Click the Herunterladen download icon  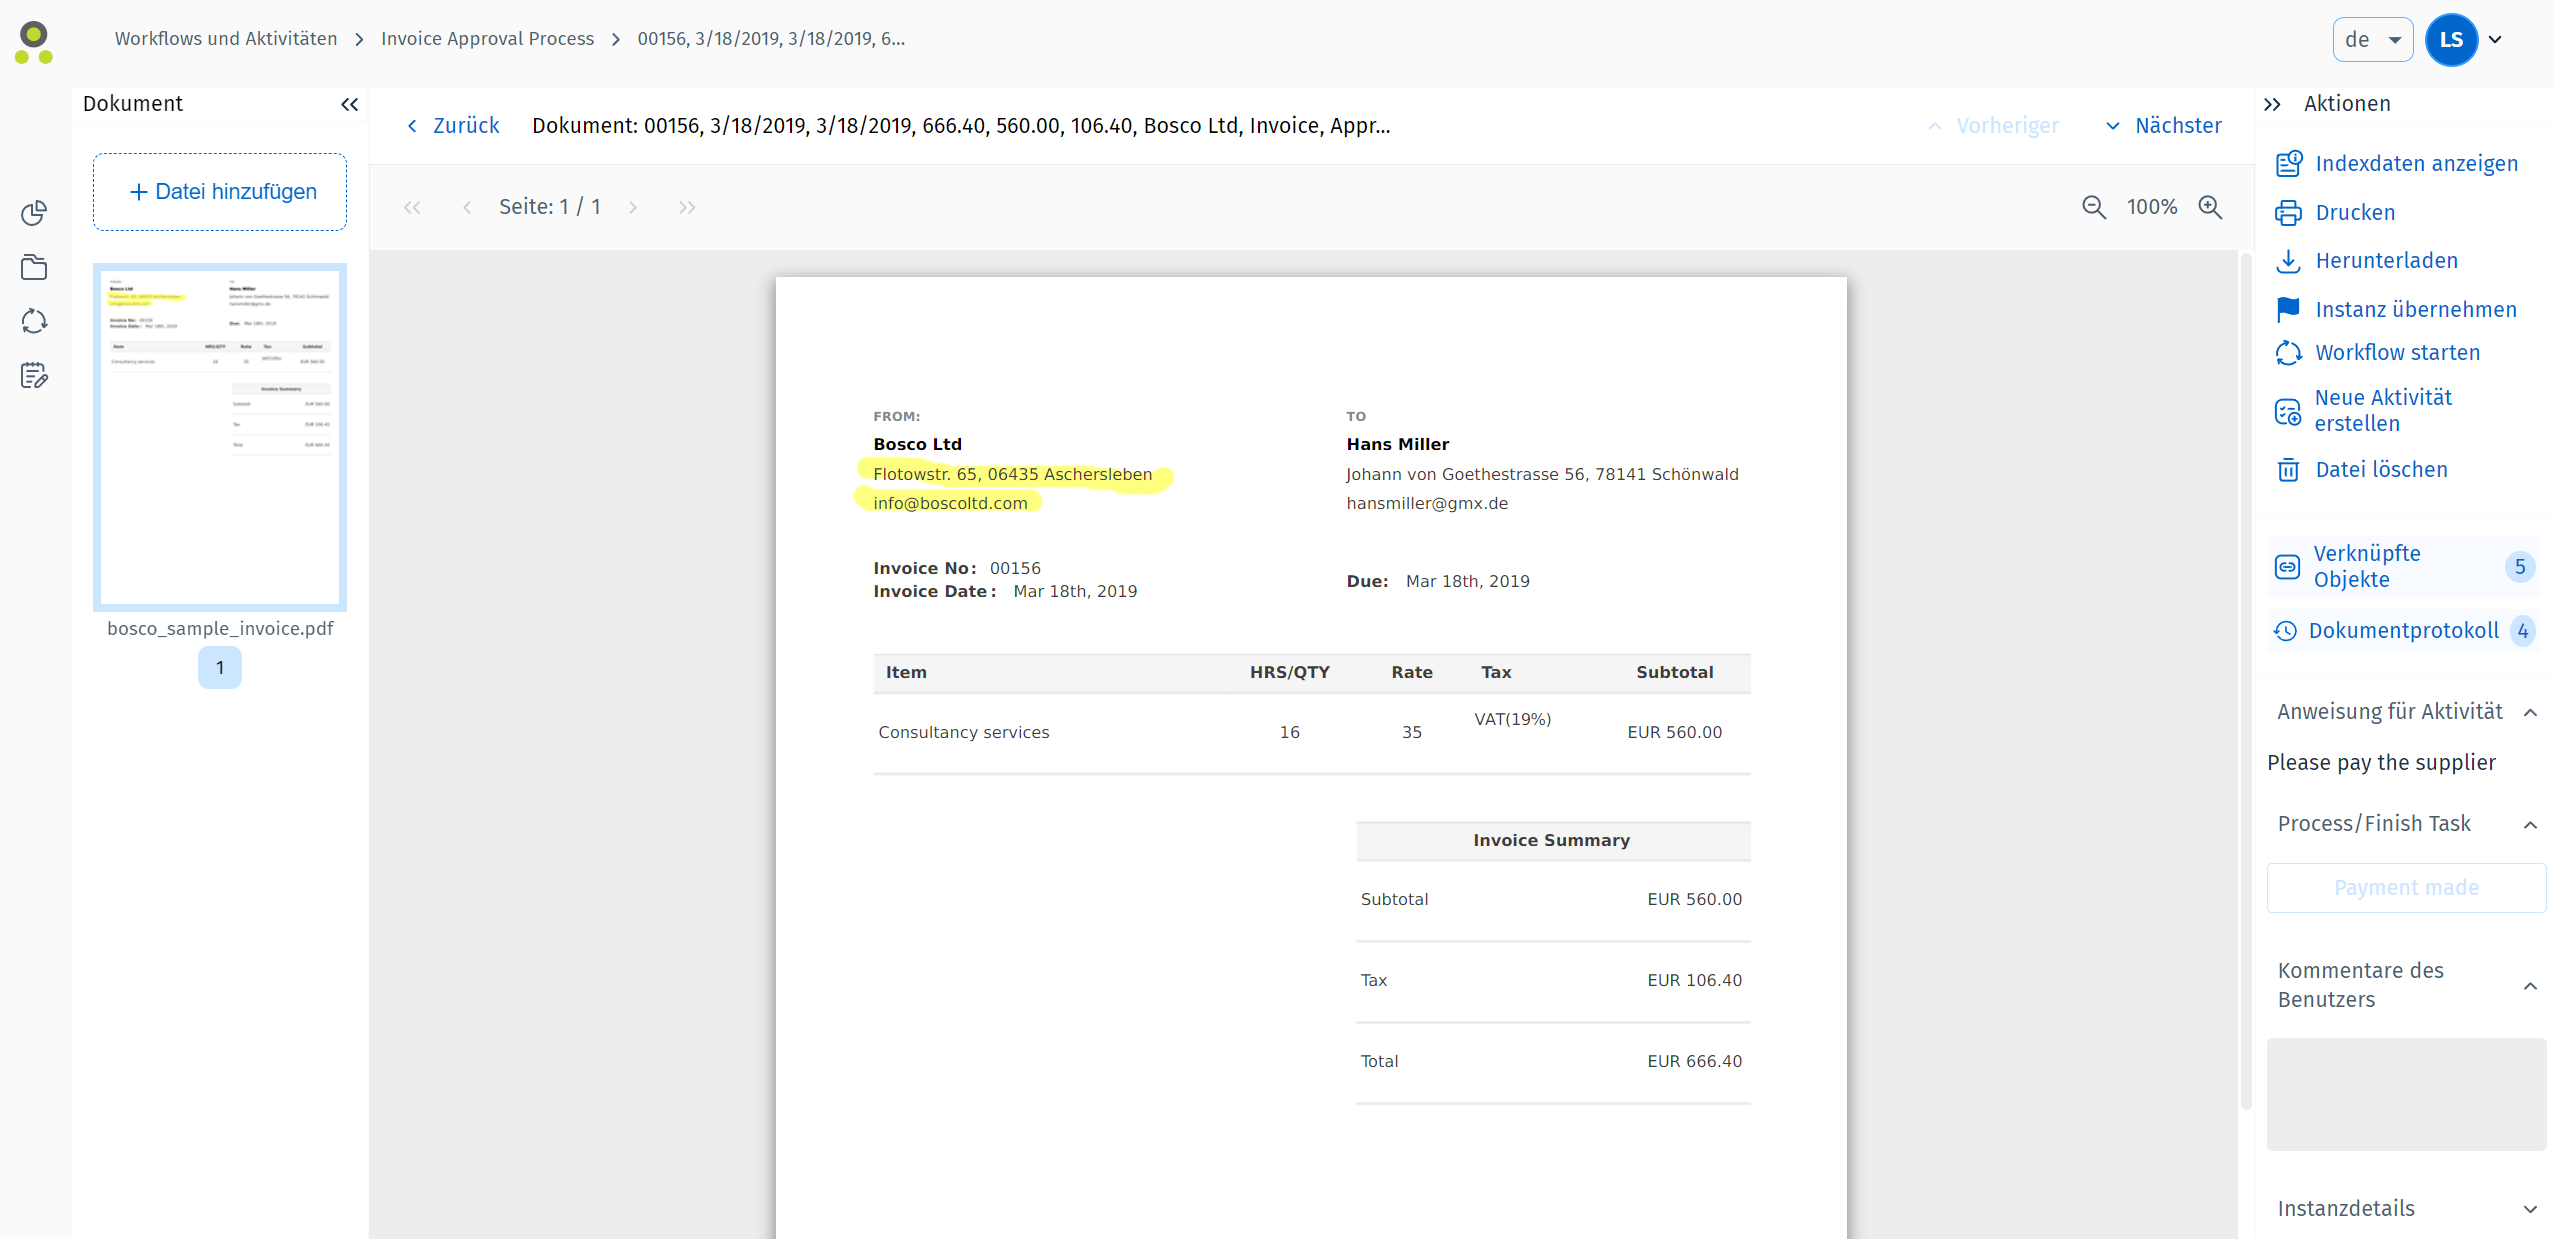coord(2288,261)
